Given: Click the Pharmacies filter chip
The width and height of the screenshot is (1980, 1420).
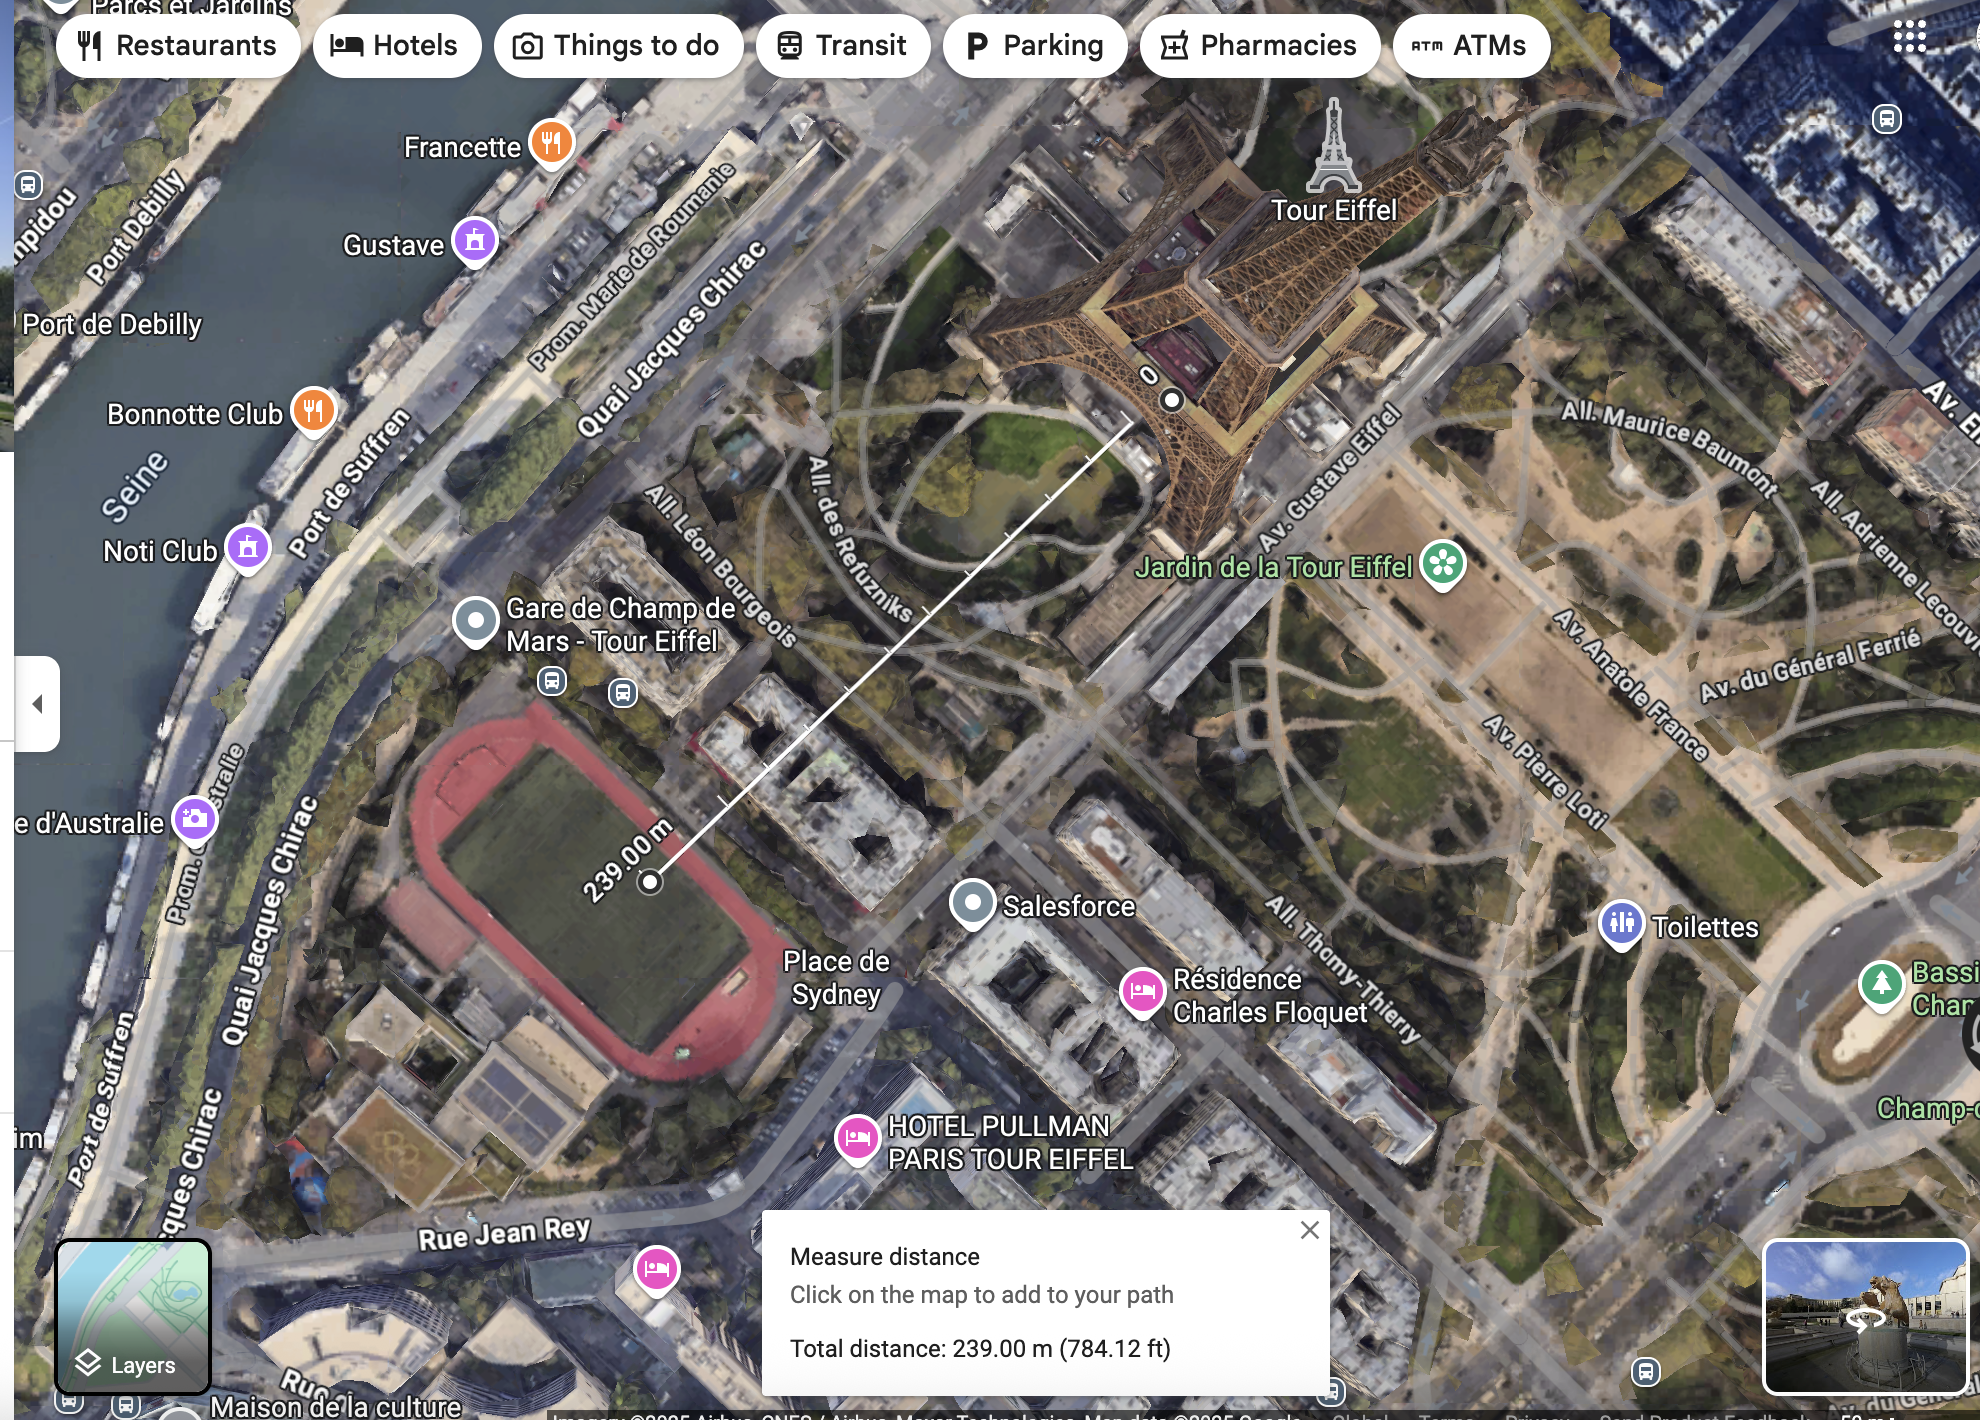Looking at the screenshot, I should pos(1260,46).
